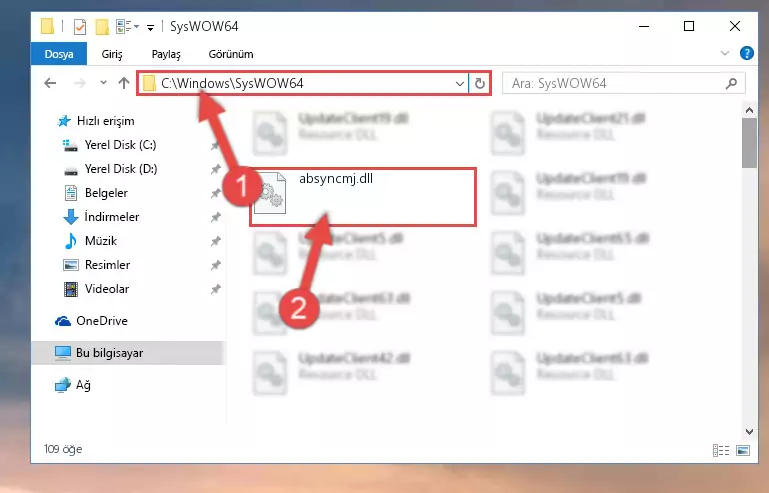
Task: Open Customize Quick Access Toolbar dropdown
Action: coord(150,27)
